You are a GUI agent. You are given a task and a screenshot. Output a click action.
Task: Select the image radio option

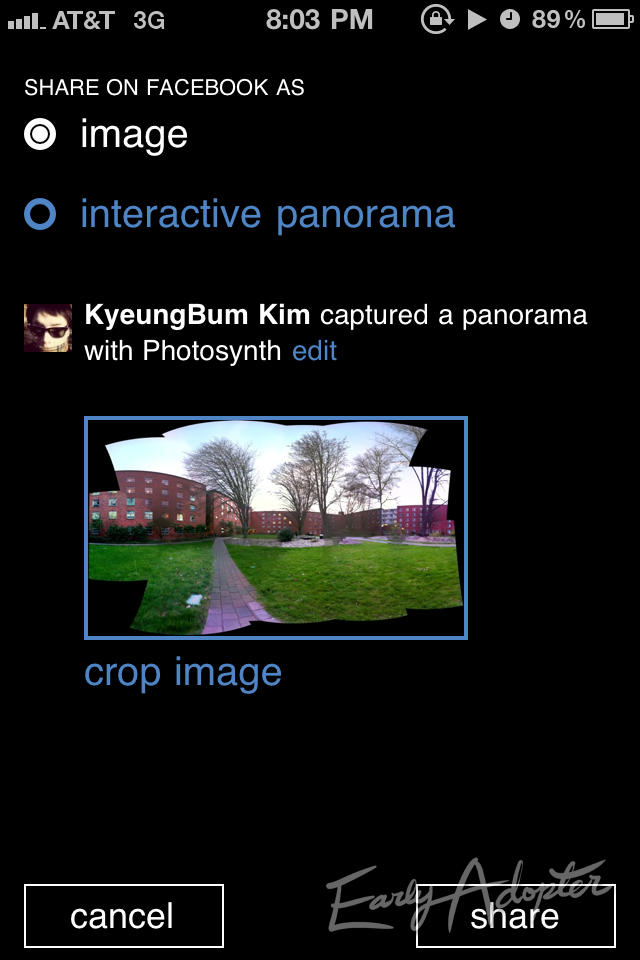tap(40, 134)
